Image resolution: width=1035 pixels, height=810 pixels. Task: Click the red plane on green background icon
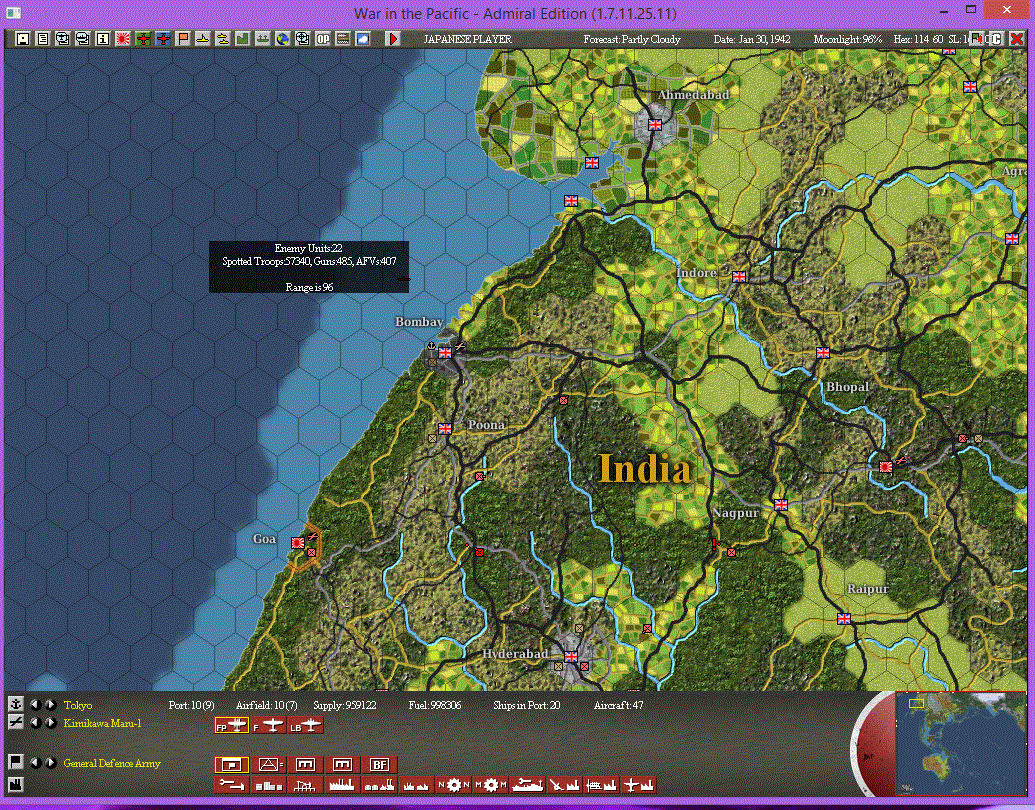pyautogui.click(x=143, y=39)
